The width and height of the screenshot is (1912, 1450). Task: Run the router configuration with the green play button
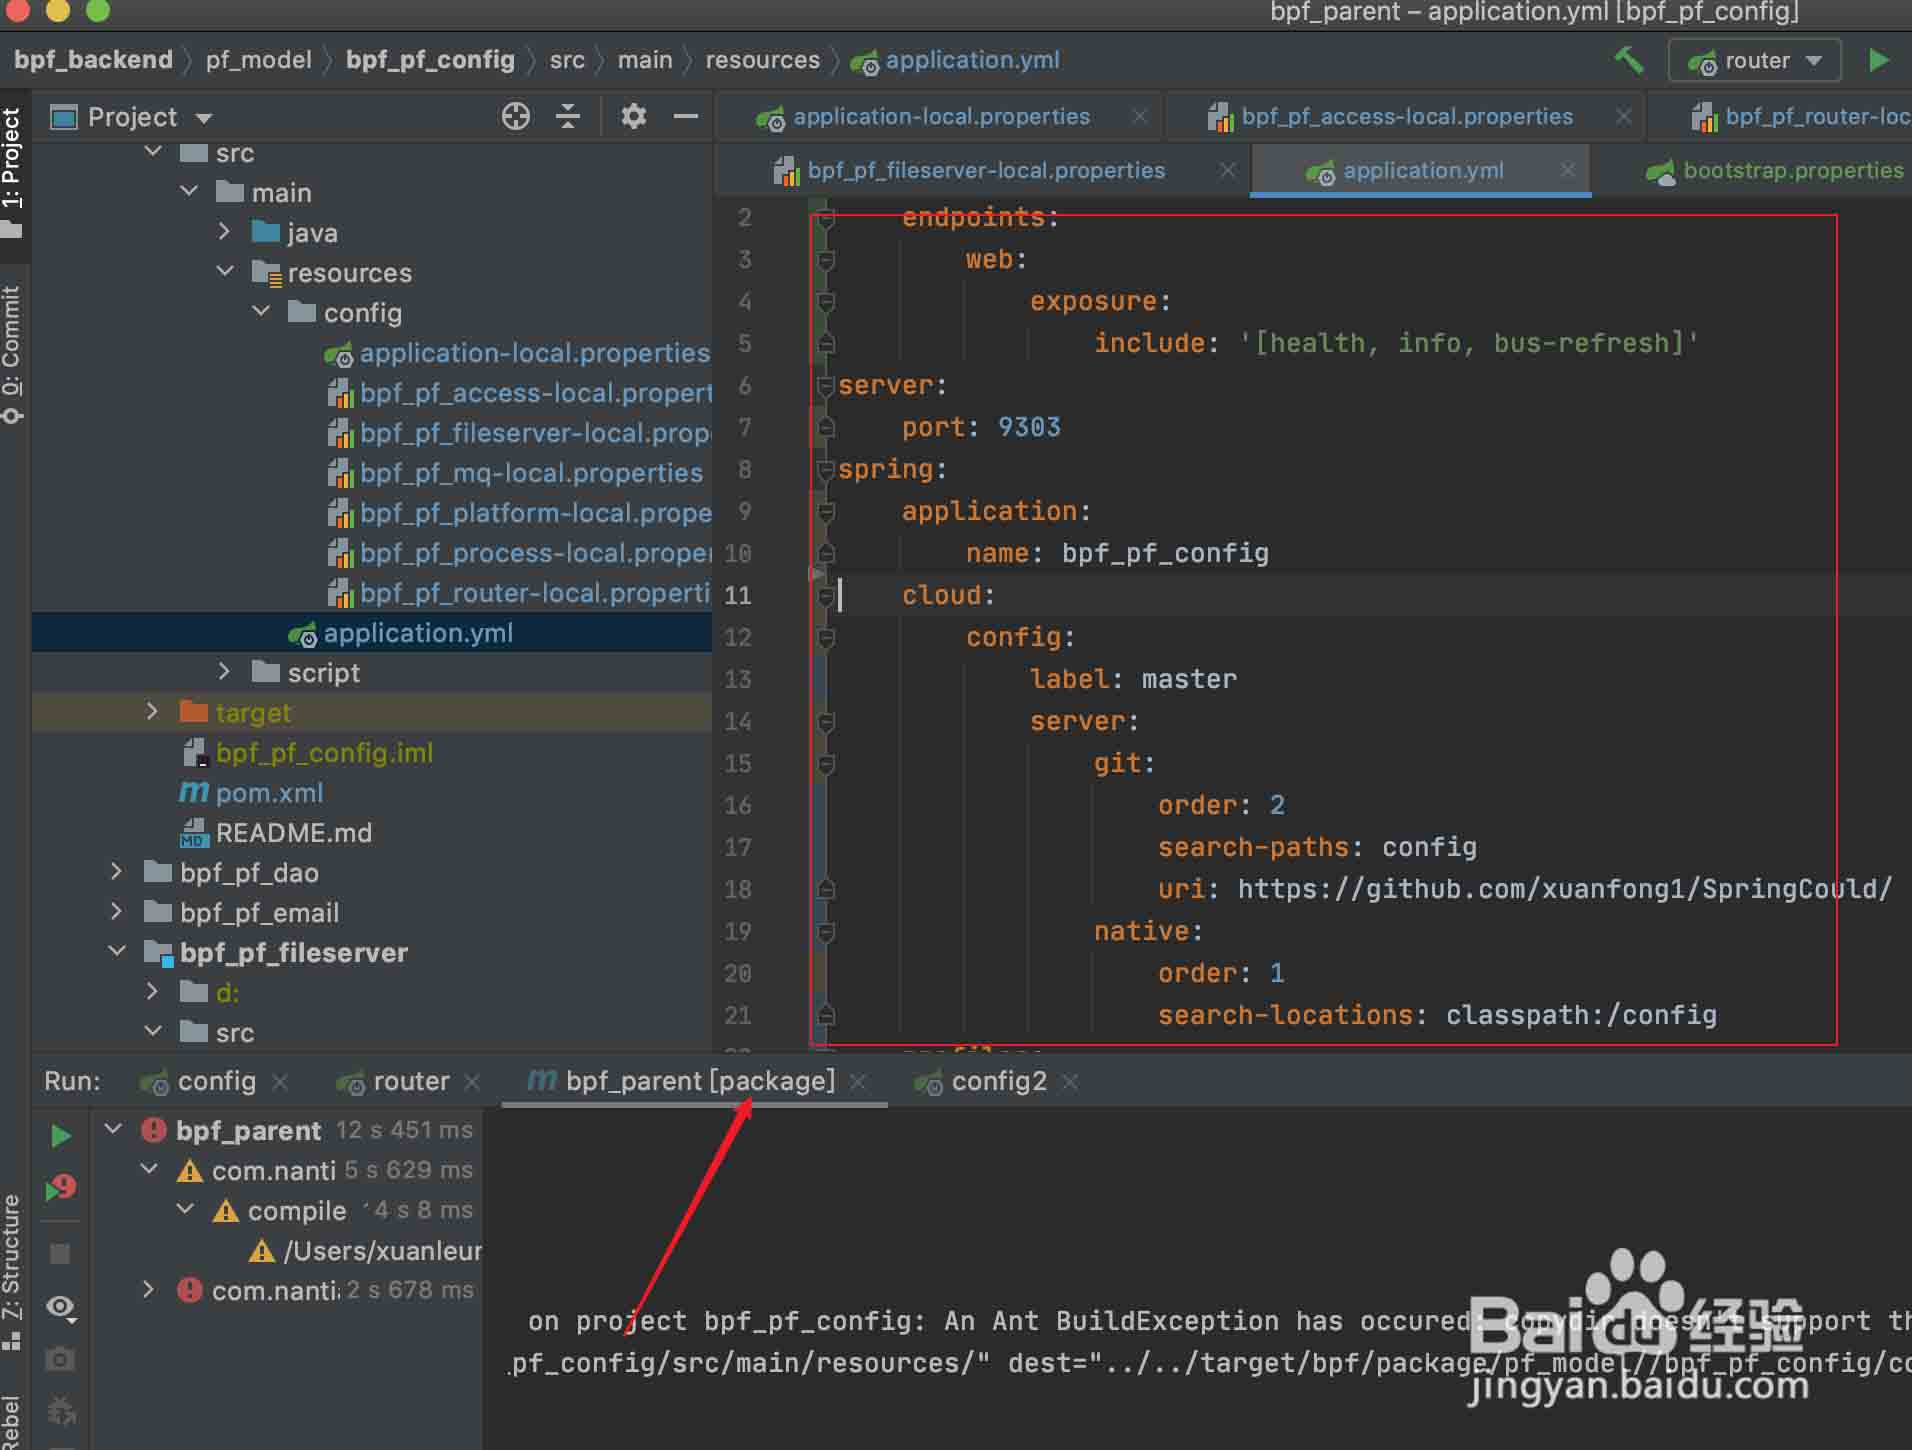click(1878, 60)
